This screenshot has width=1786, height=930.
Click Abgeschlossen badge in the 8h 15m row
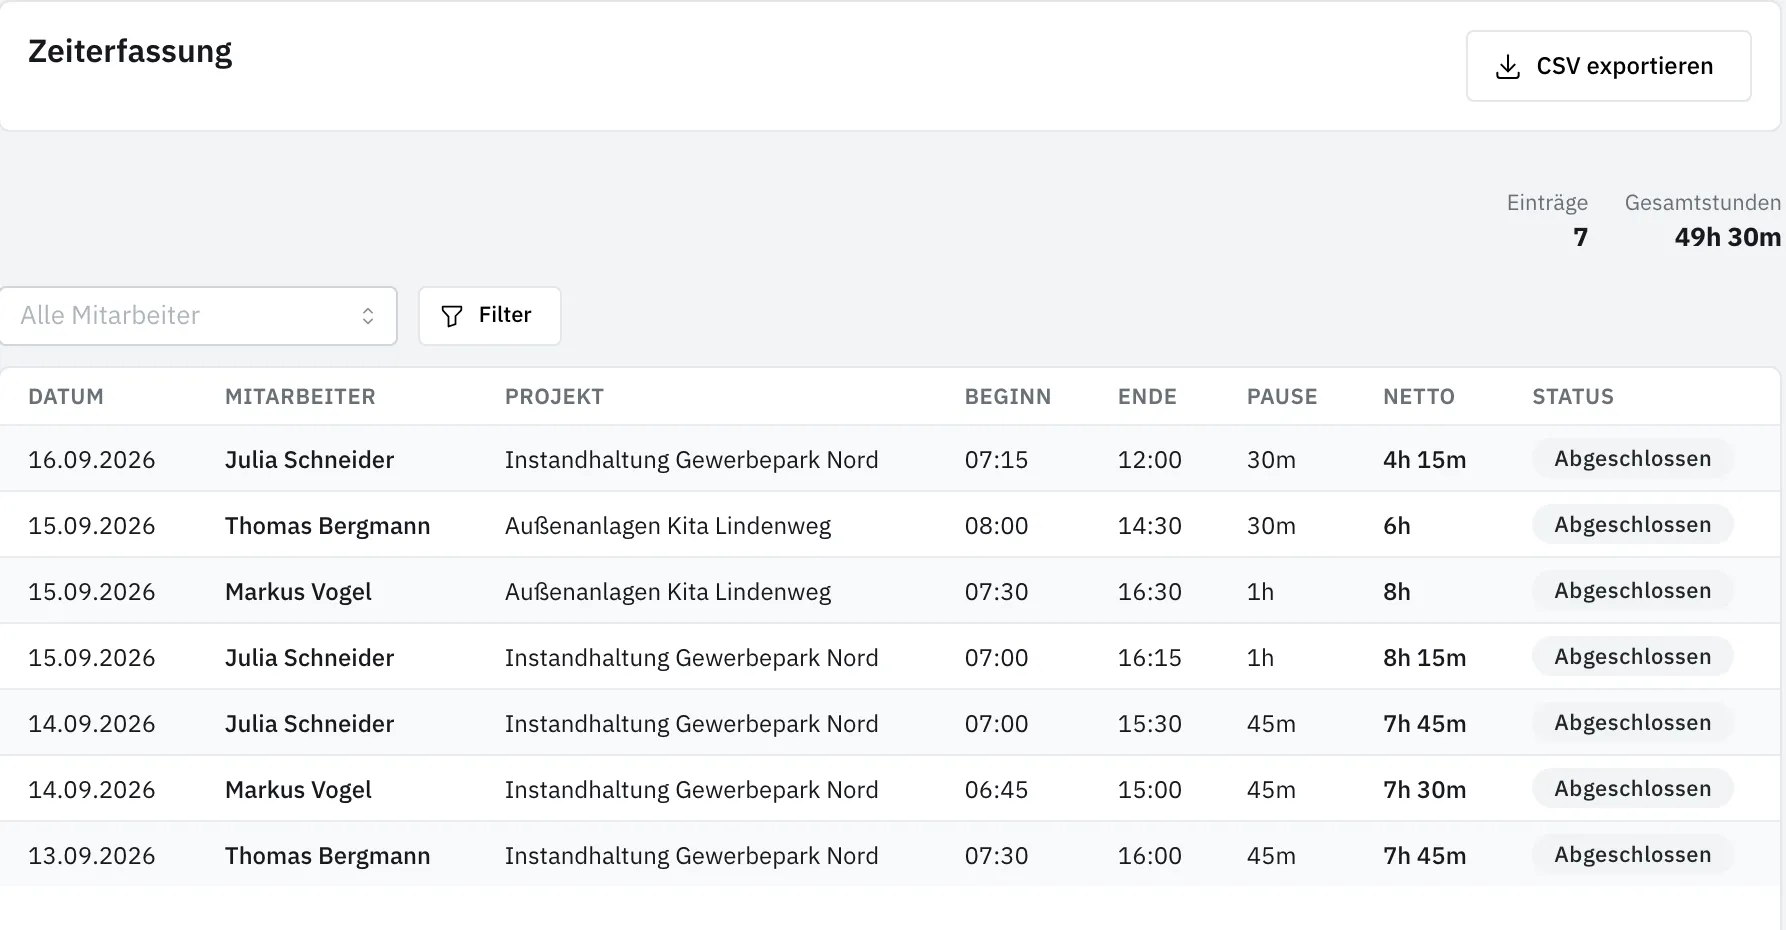(1632, 657)
